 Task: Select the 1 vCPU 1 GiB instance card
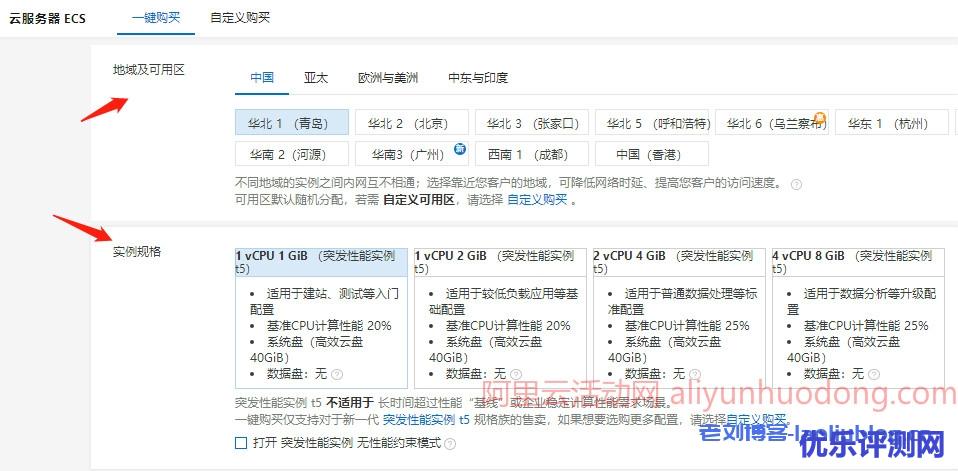point(321,318)
